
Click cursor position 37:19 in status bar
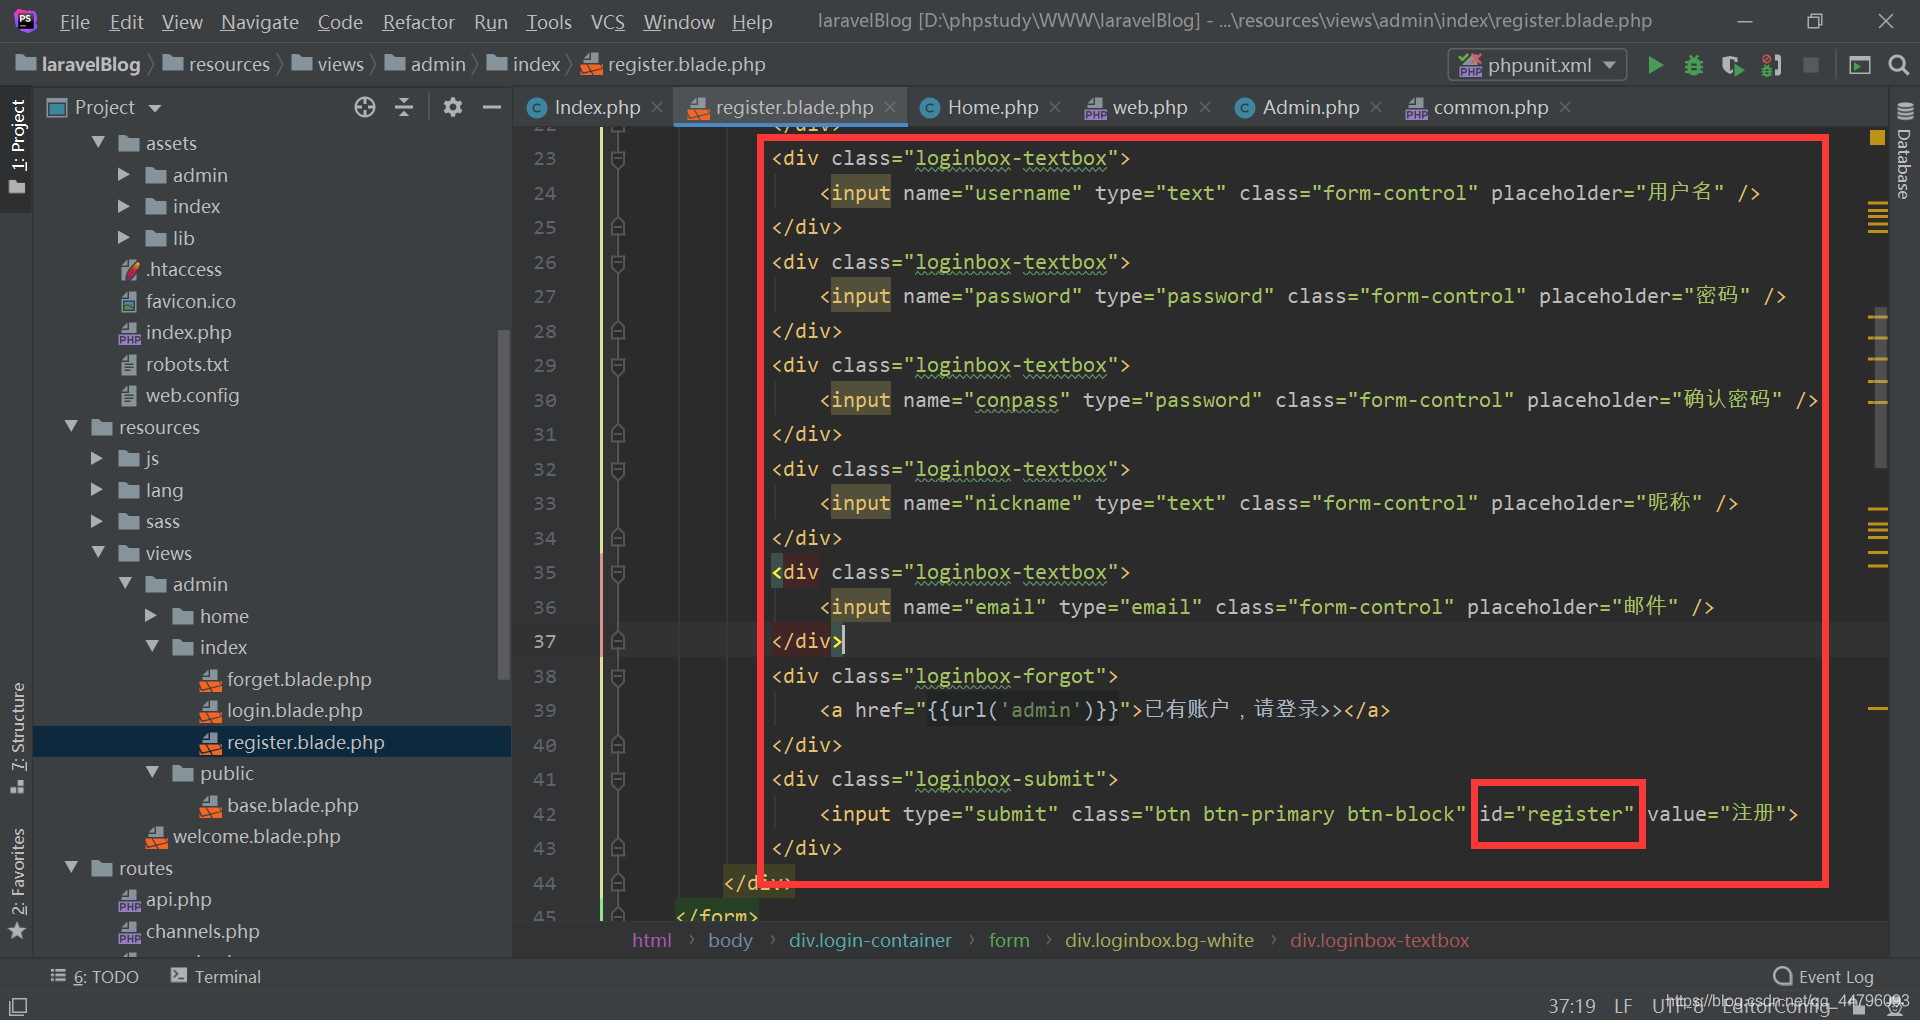(x=1571, y=1005)
